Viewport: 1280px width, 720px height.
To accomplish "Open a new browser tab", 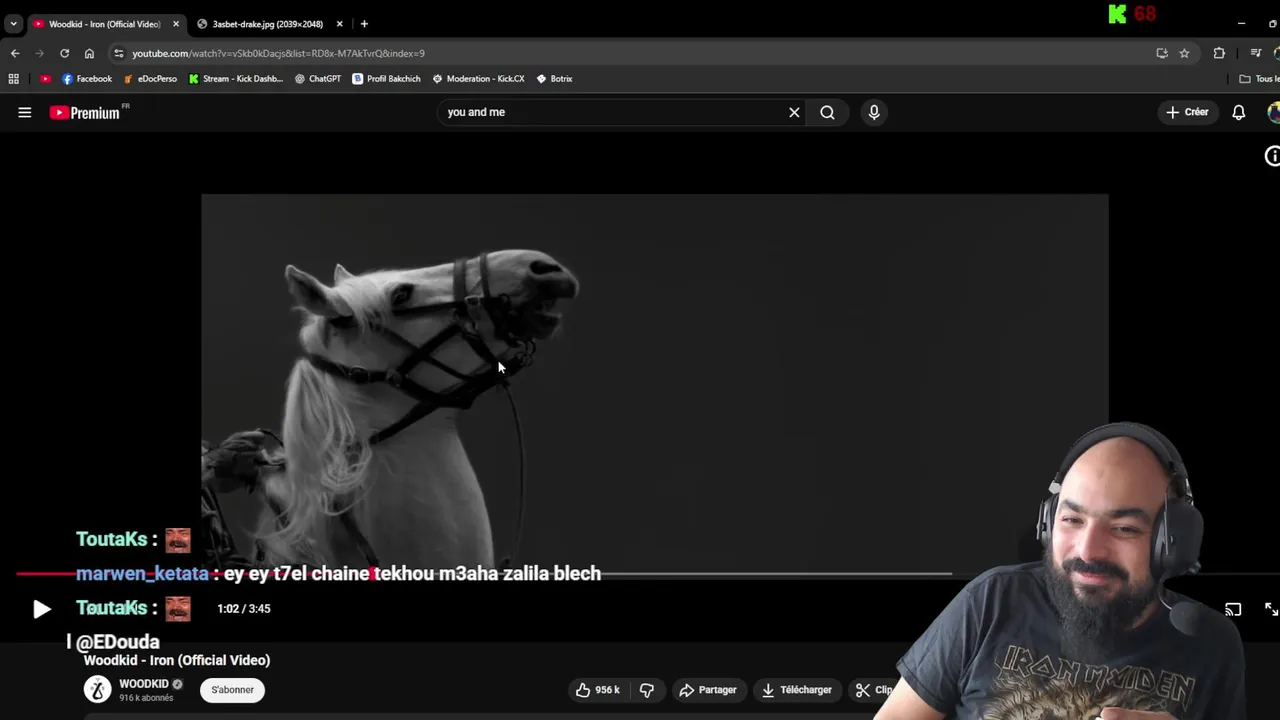I will (x=364, y=24).
